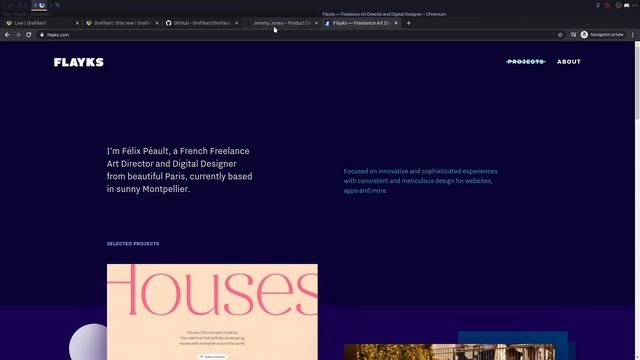Image resolution: width=640 pixels, height=360 pixels.
Task: Switch to the Jeremy Jones Product tab
Action: click(x=281, y=23)
